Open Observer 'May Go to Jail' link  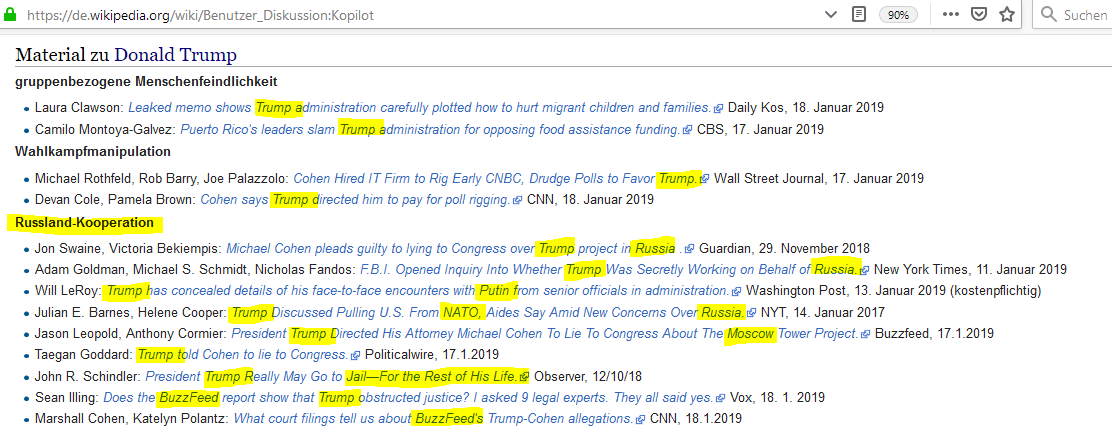(x=336, y=376)
